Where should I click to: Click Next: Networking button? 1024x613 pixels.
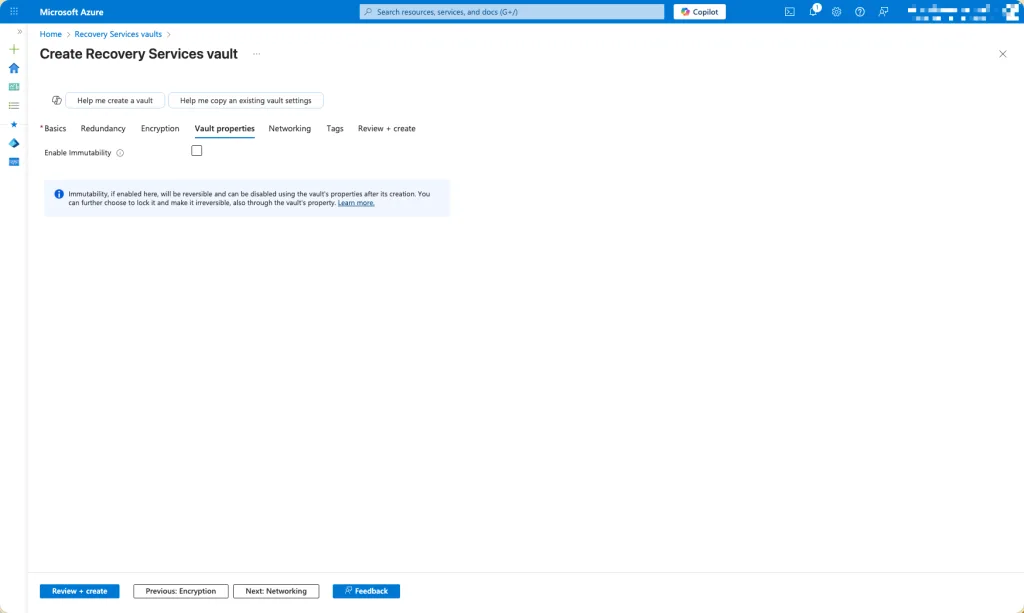click(x=276, y=591)
